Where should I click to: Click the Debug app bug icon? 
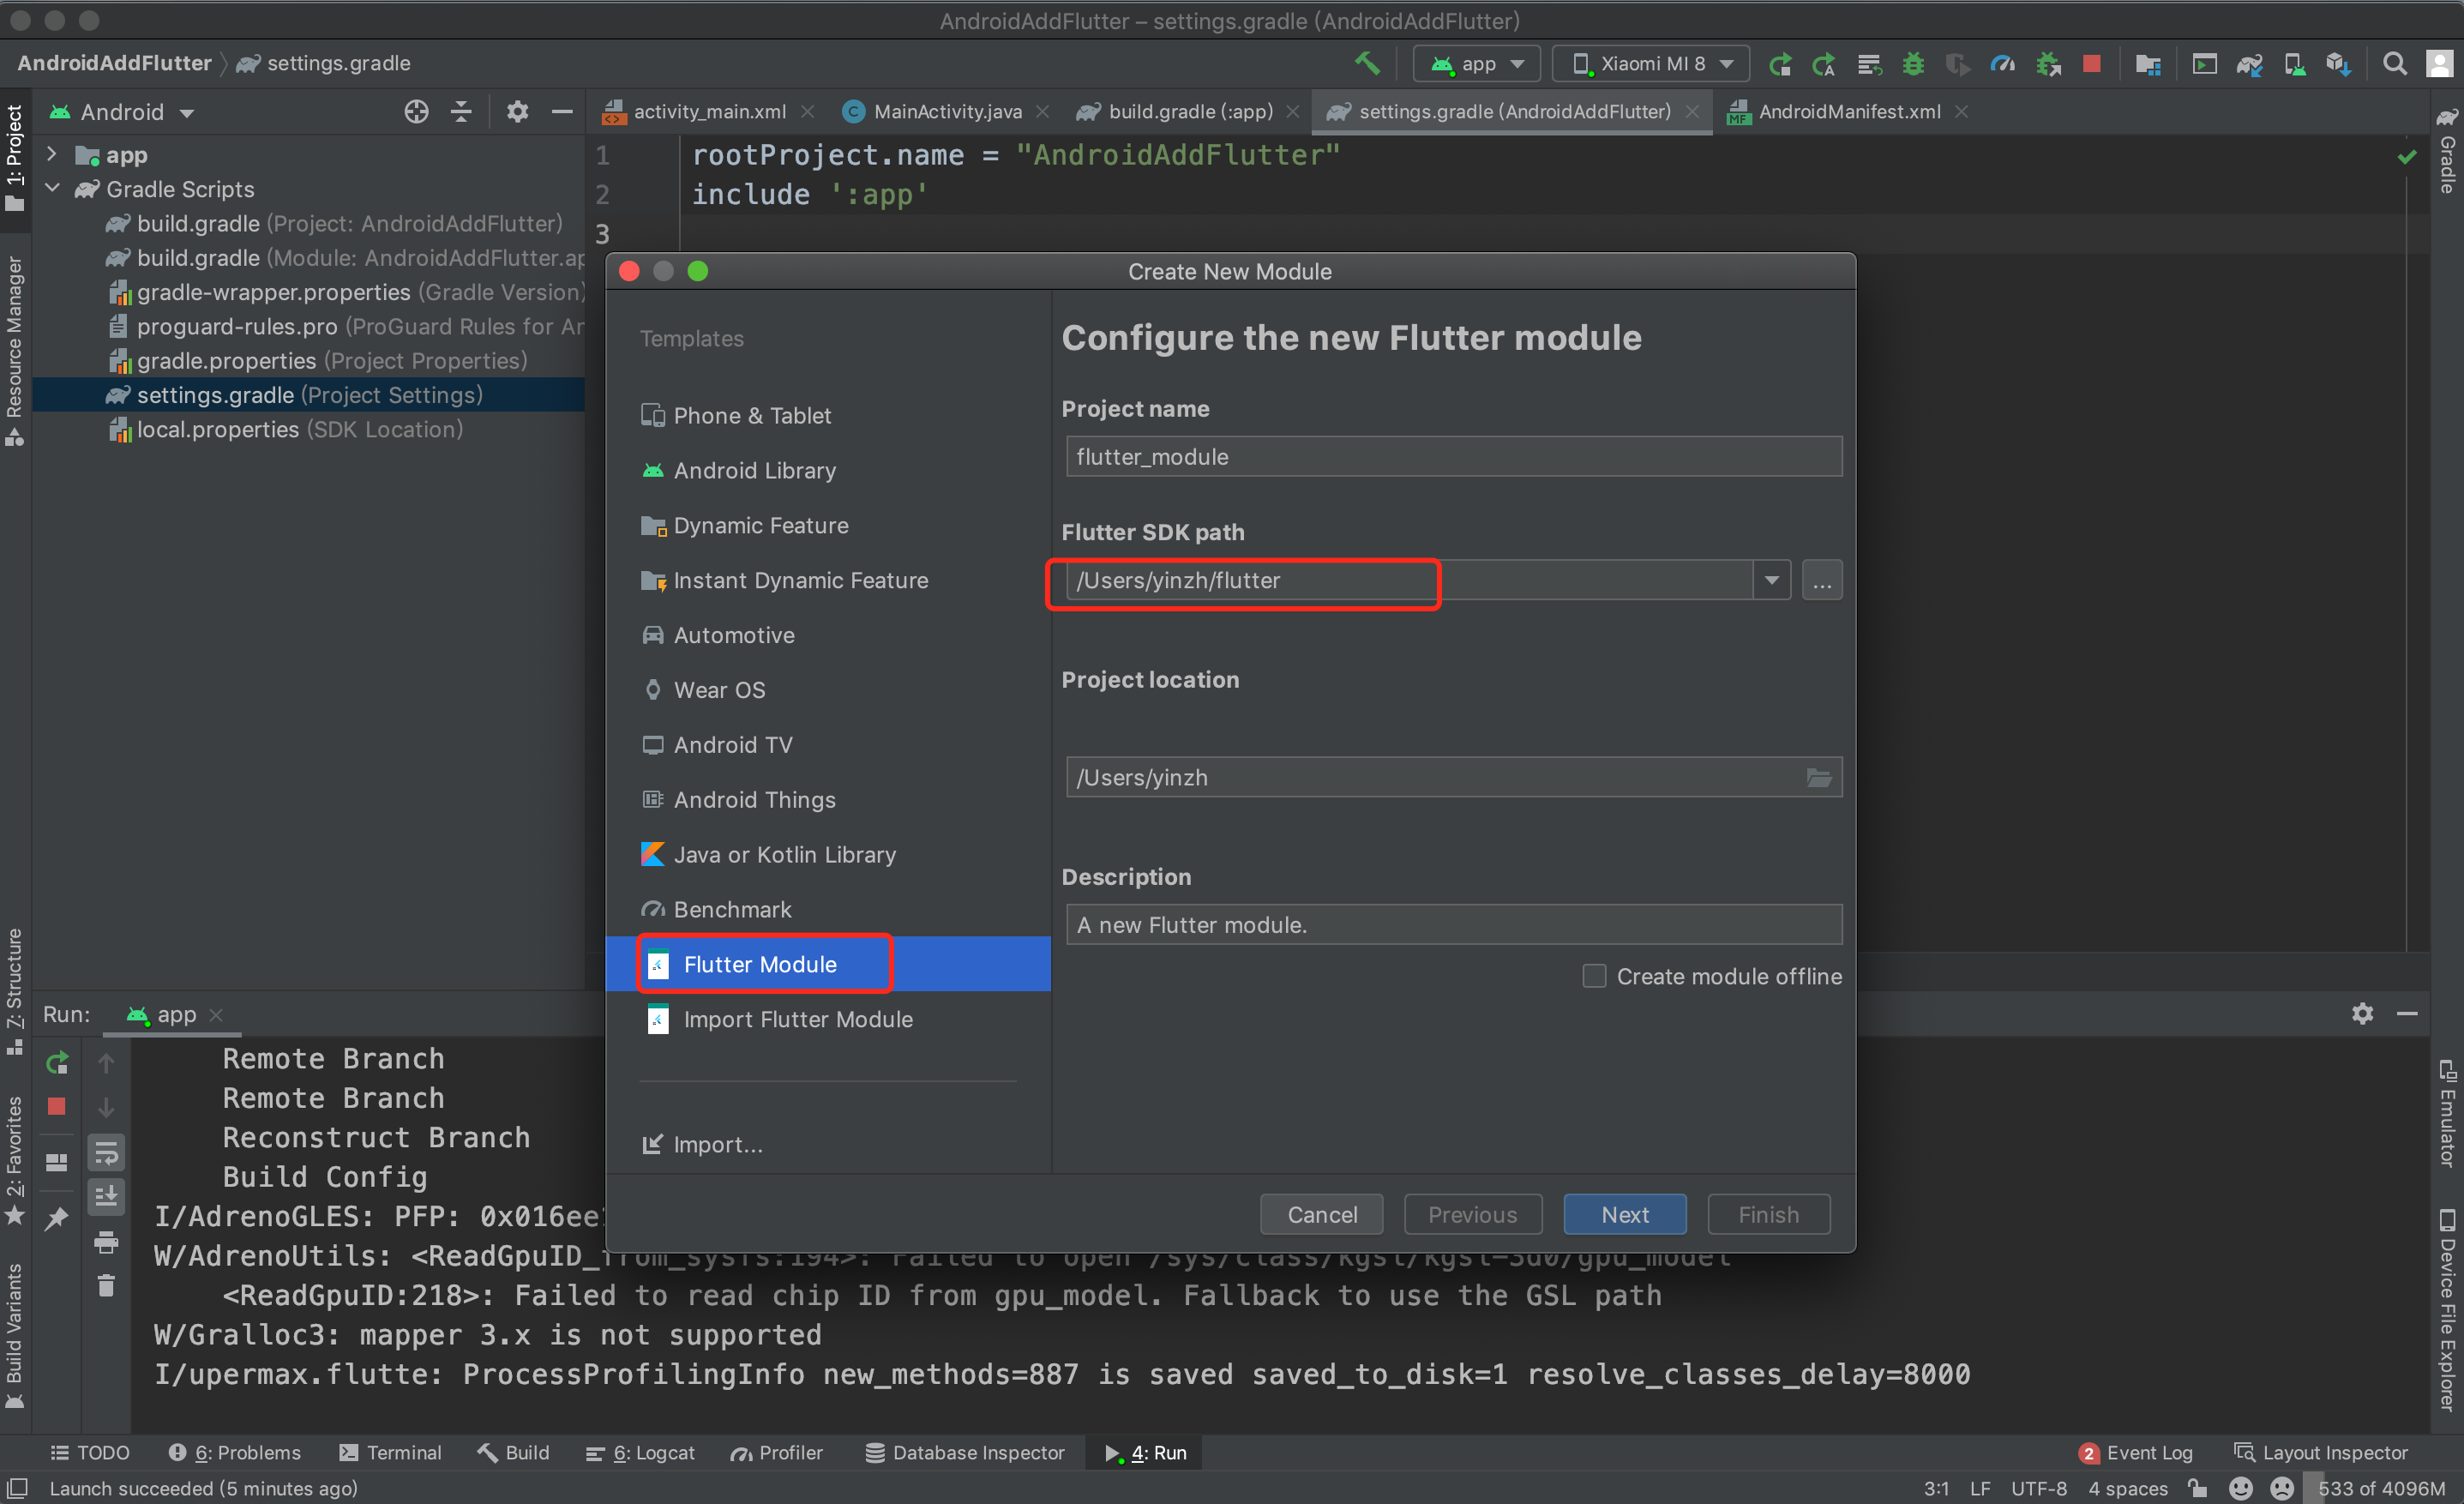(1912, 64)
